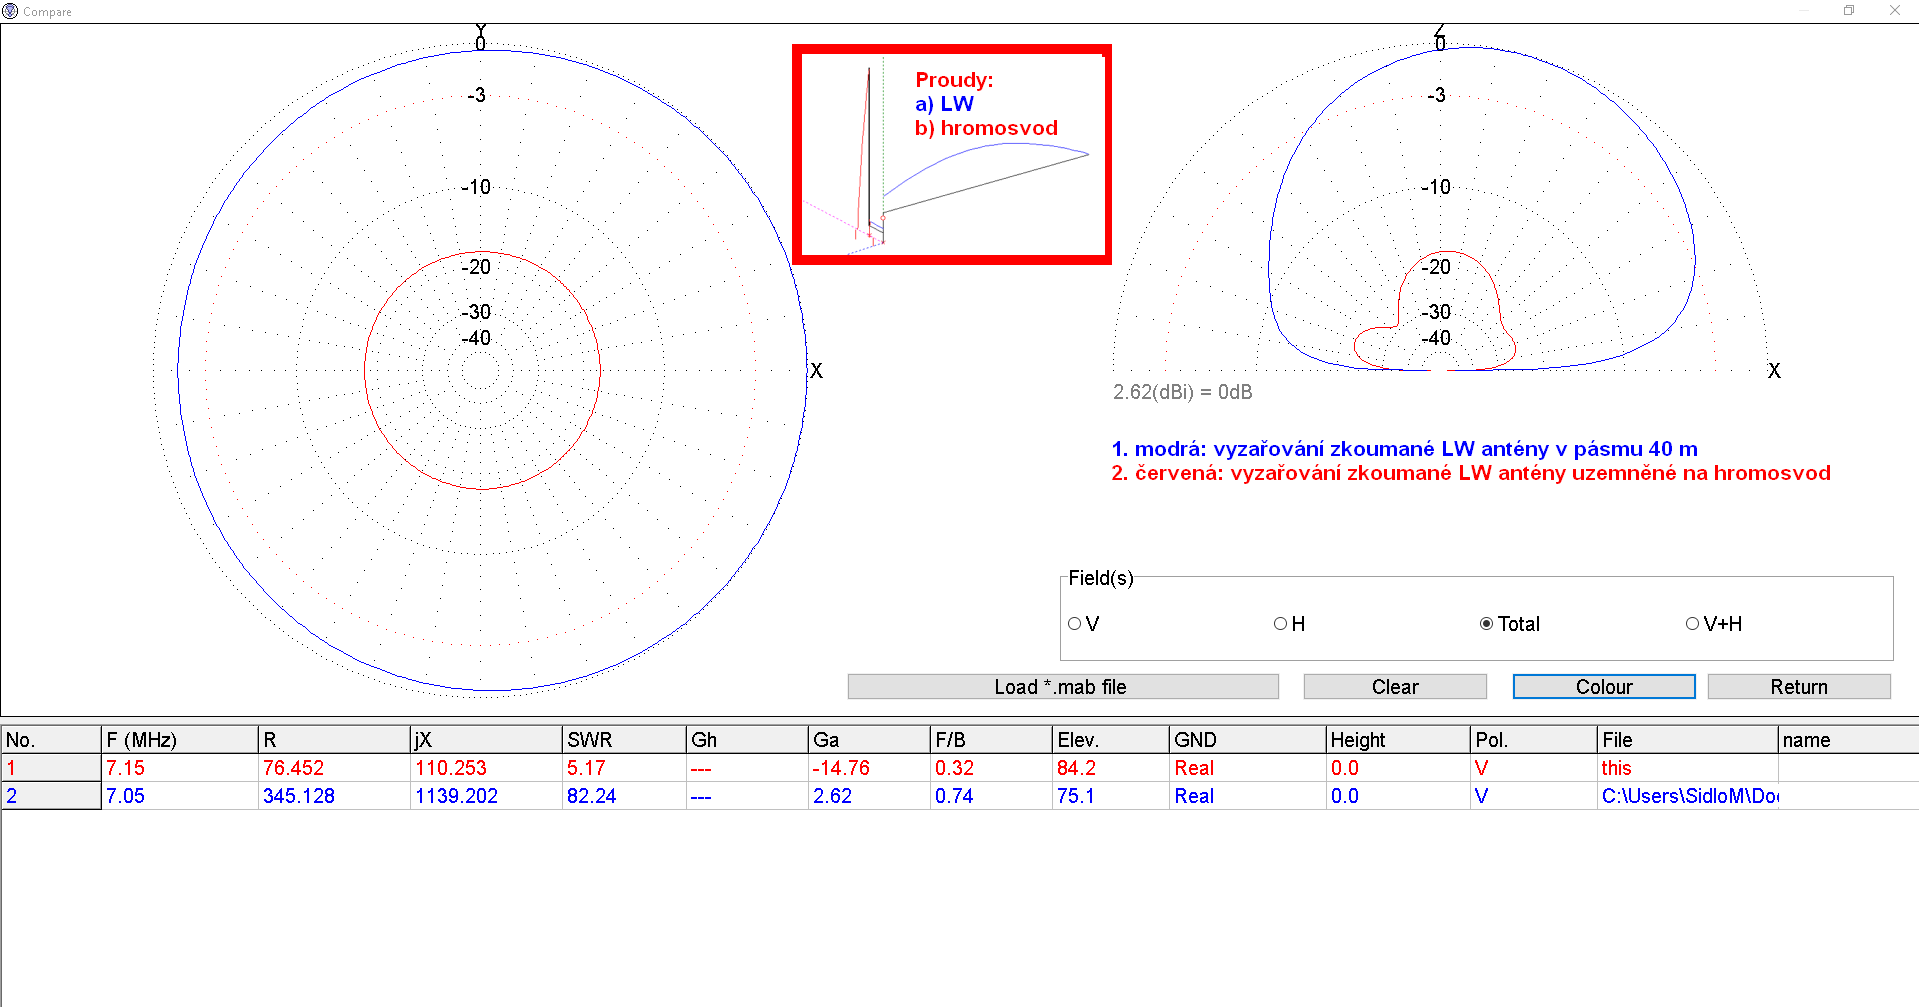Close the Compare window

[x=1895, y=11]
